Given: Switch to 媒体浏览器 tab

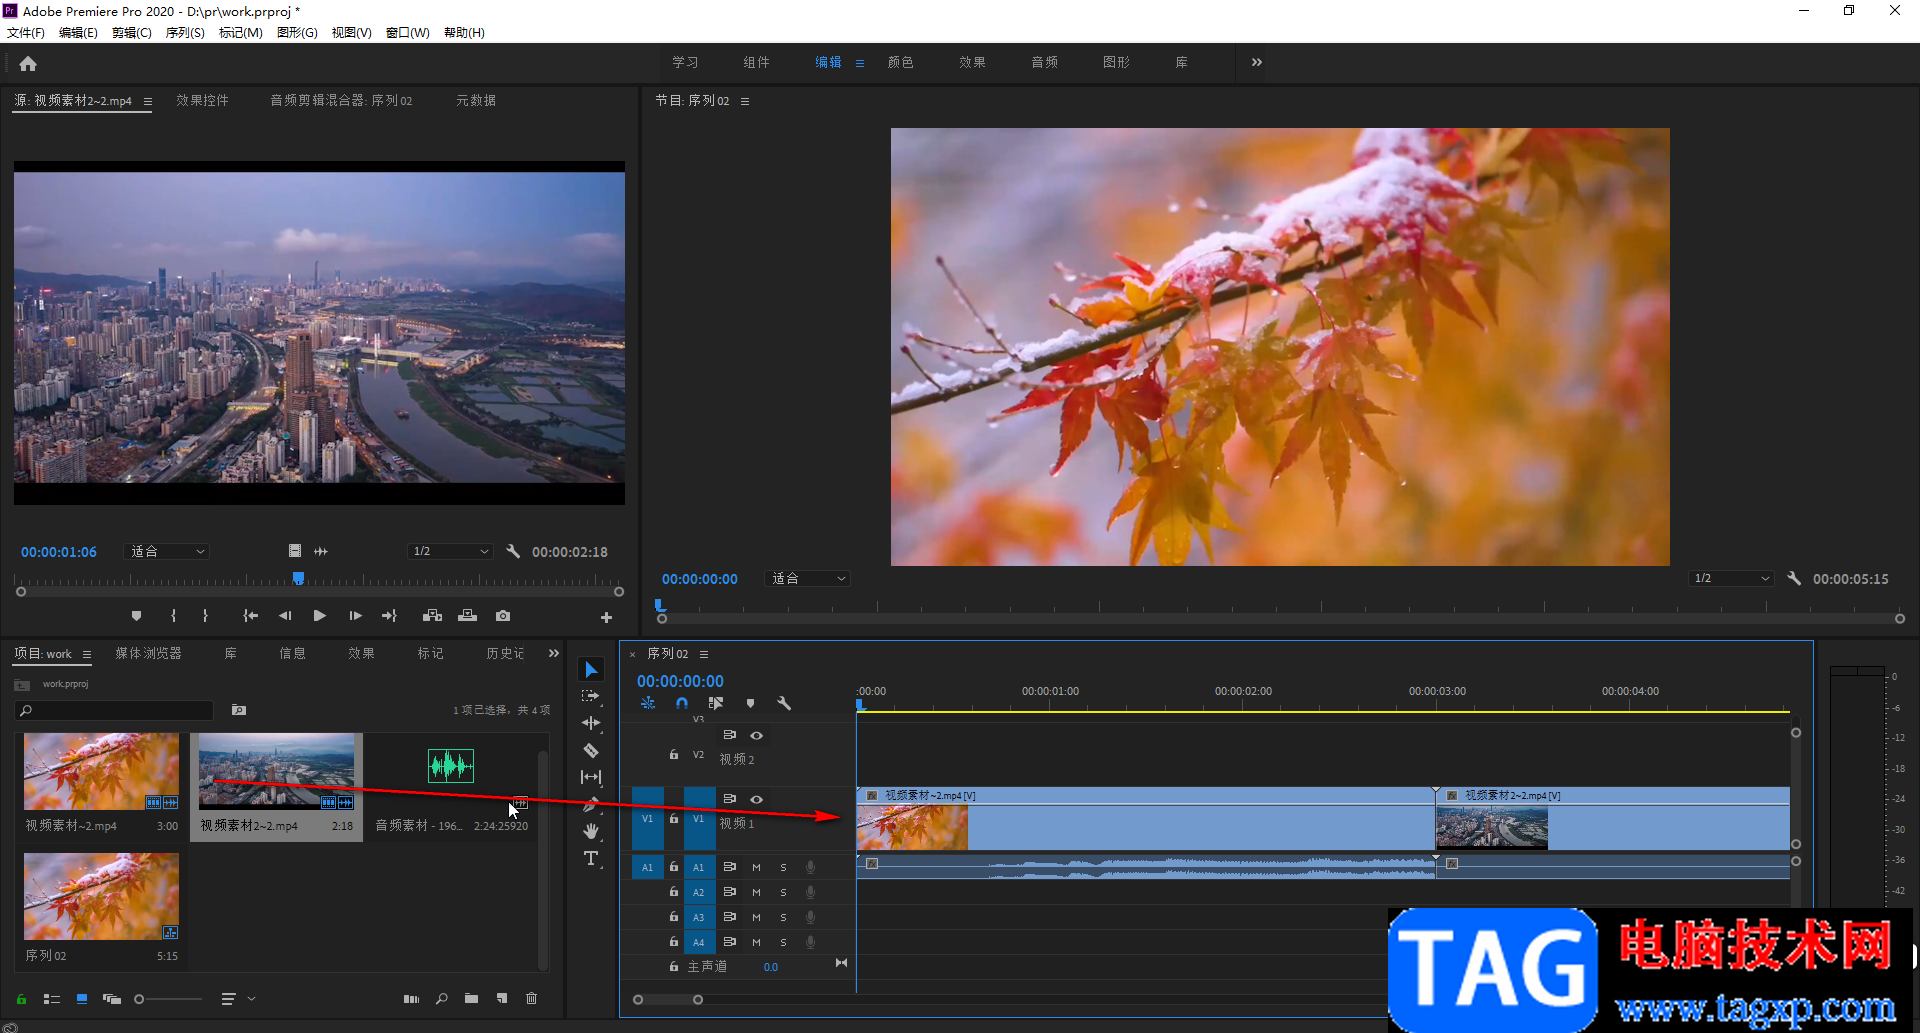Looking at the screenshot, I should (148, 653).
